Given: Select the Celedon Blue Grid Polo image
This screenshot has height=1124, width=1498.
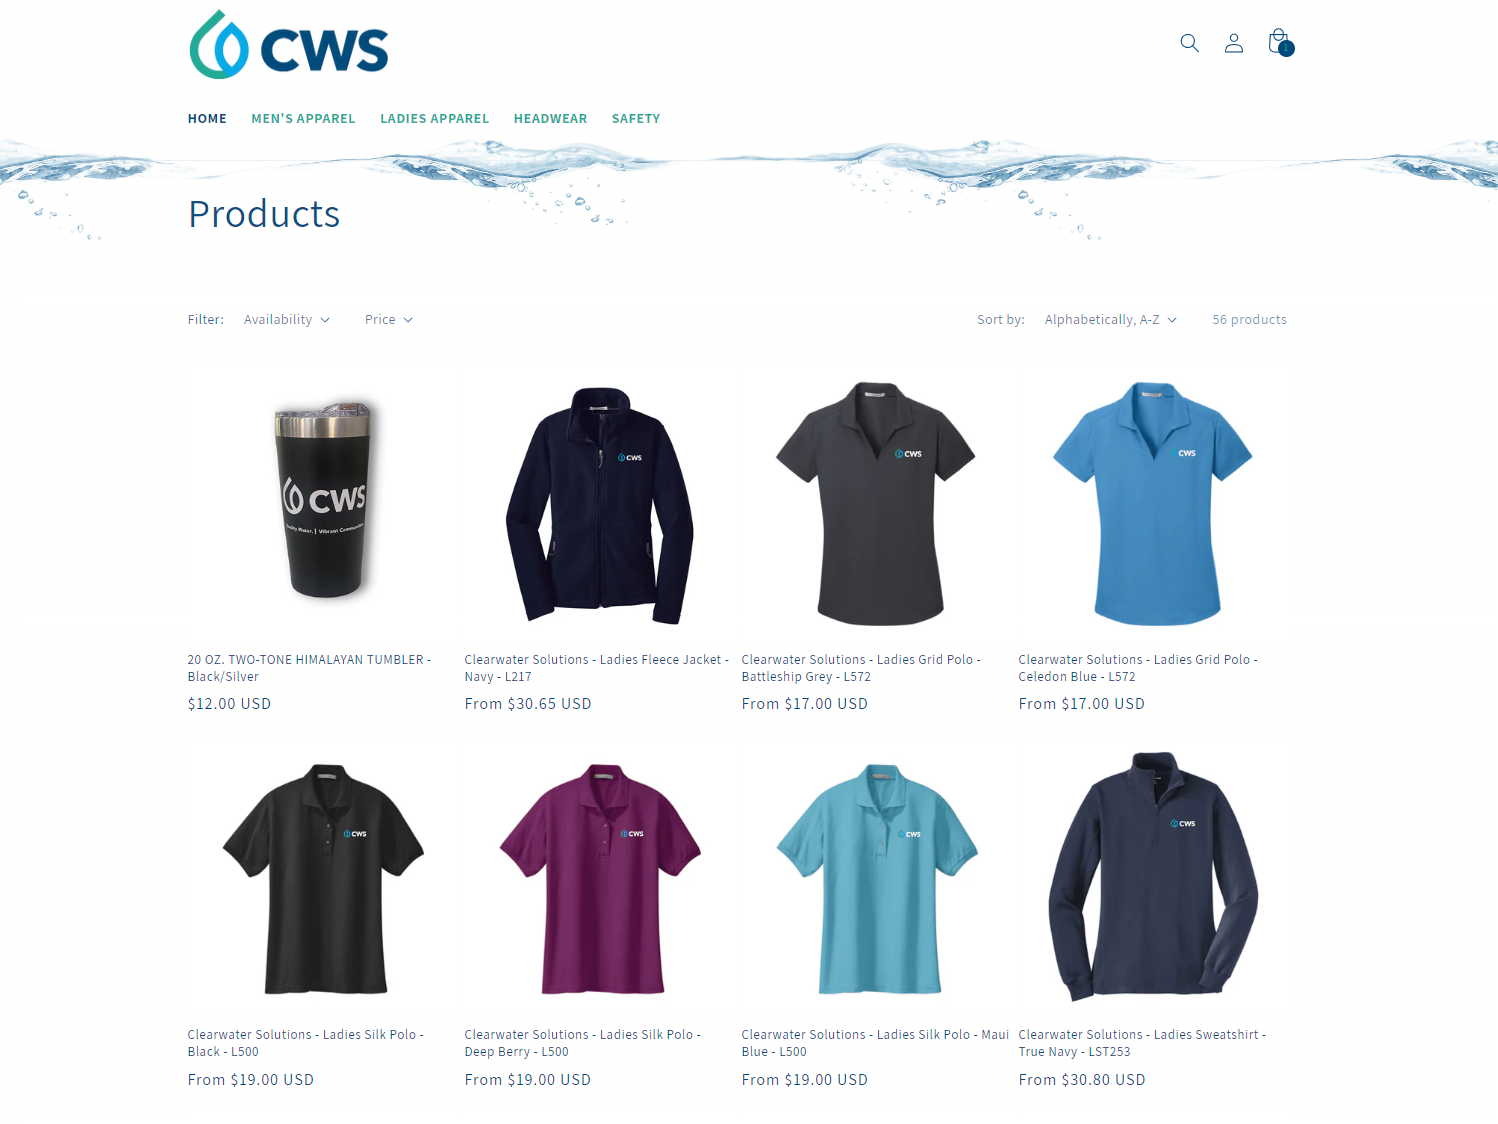Looking at the screenshot, I should pos(1154,502).
